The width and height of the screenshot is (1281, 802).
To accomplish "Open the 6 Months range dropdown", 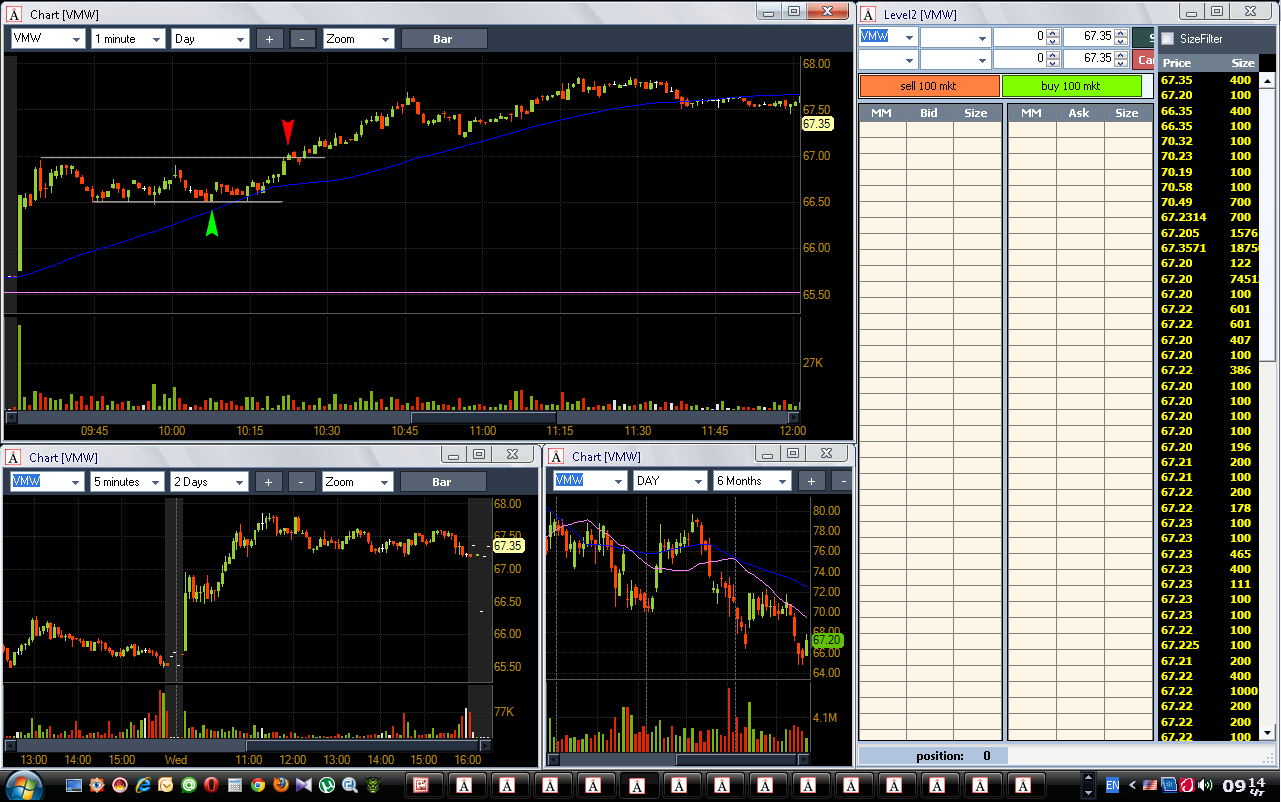I will (782, 481).
